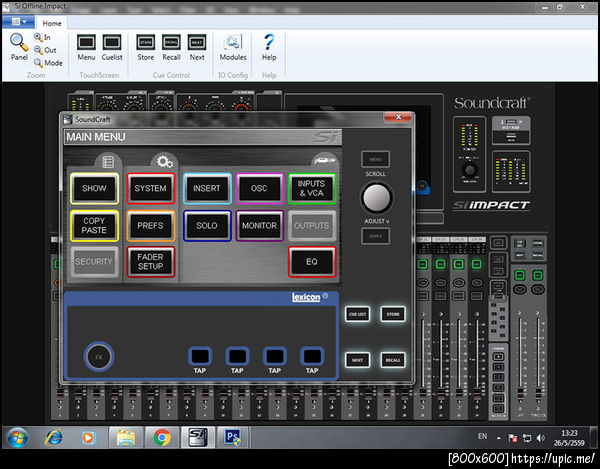Open the SOLO menu

[x=207, y=226]
